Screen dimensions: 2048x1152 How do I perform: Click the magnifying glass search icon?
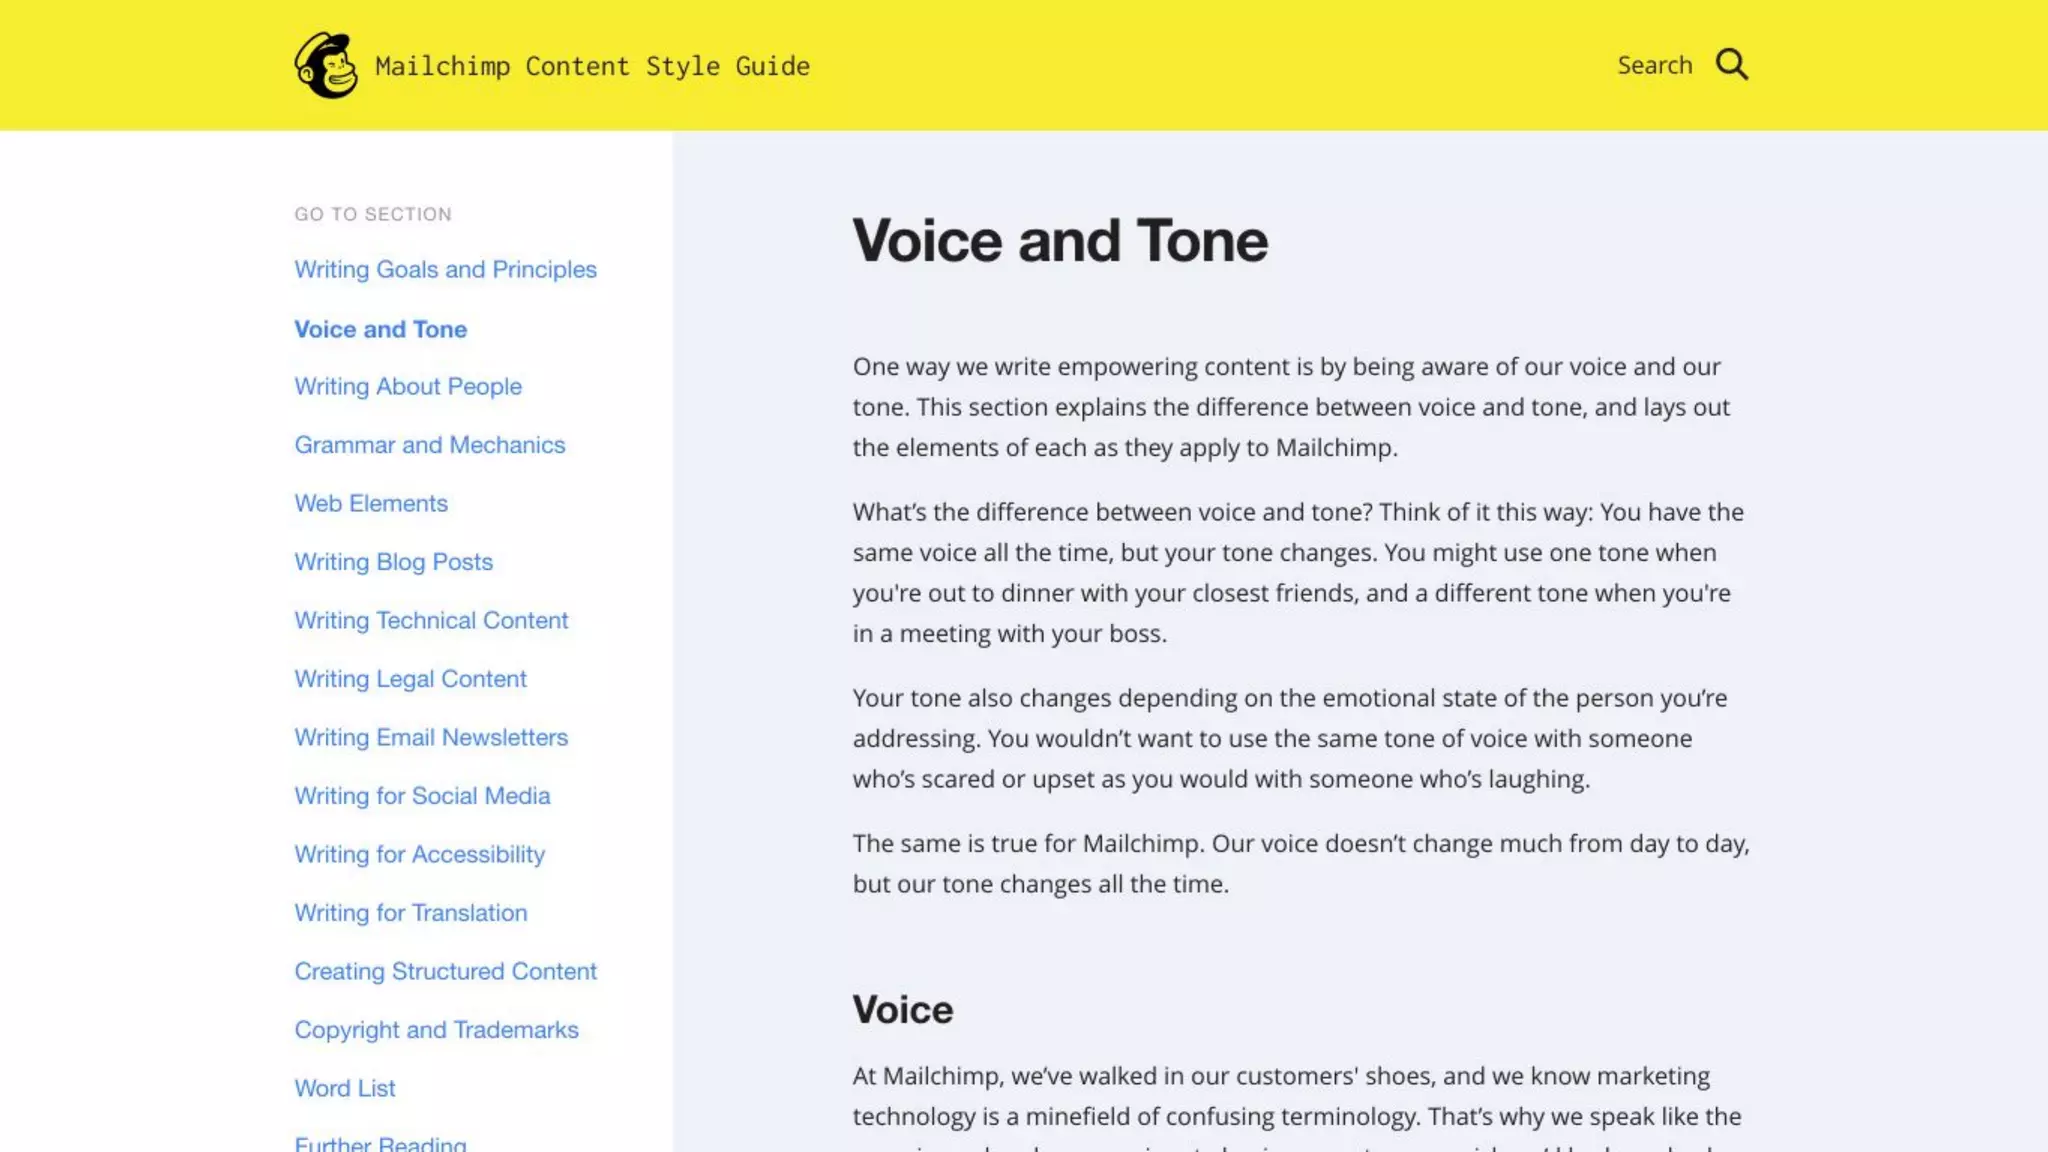pyautogui.click(x=1732, y=65)
